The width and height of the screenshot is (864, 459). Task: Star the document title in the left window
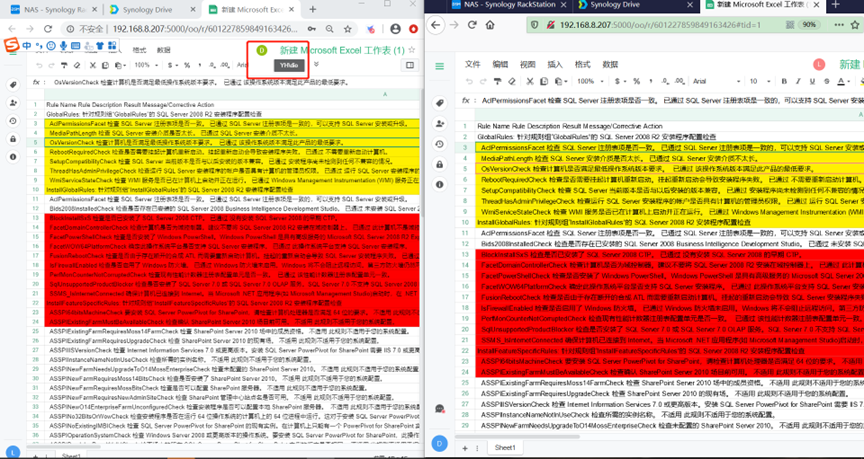412,50
